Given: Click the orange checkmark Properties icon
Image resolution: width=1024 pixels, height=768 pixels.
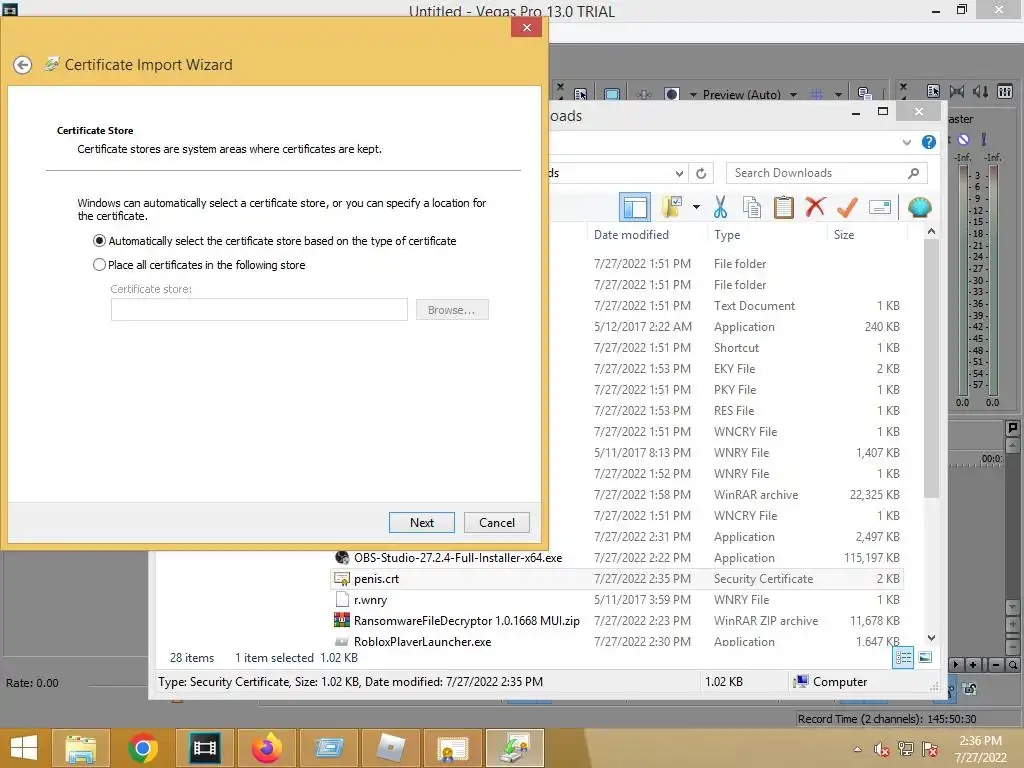Looking at the screenshot, I should (847, 208).
